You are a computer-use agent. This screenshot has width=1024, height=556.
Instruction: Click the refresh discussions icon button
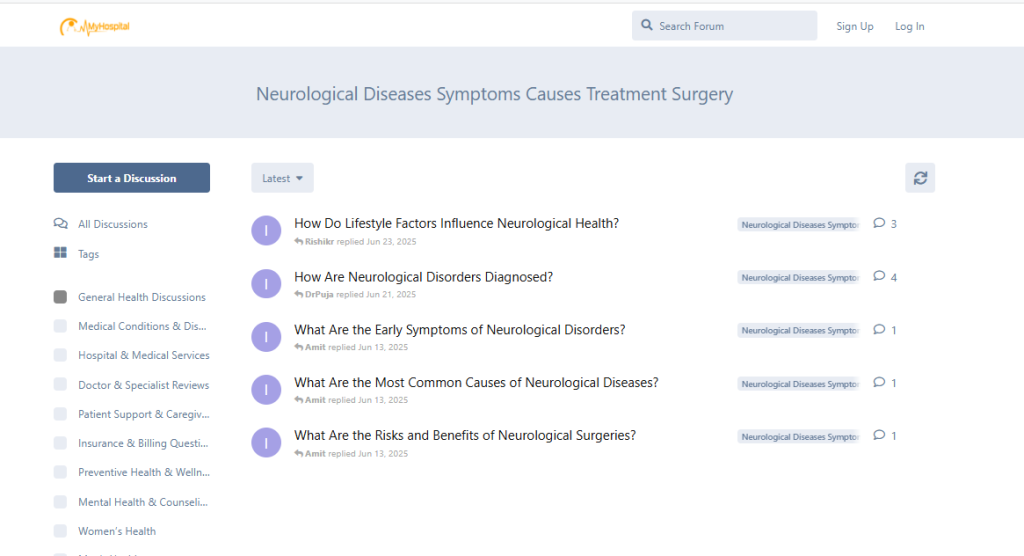920,178
